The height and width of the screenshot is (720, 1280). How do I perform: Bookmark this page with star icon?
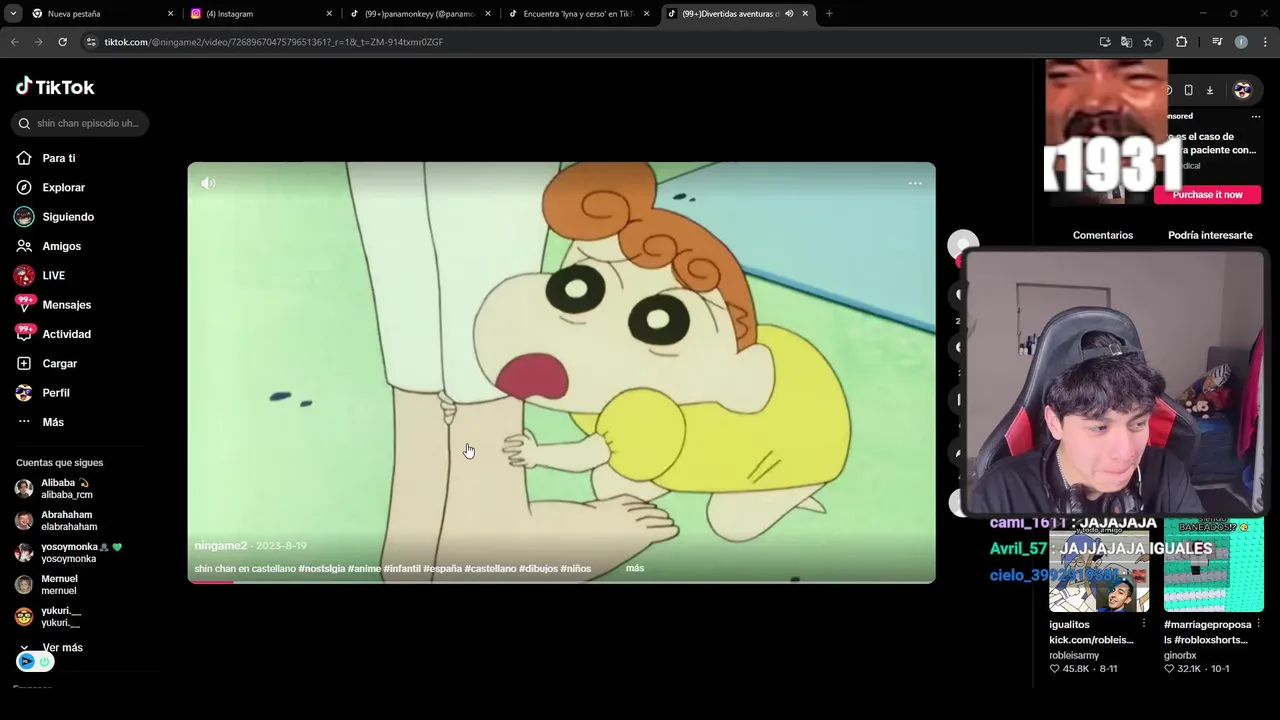pyautogui.click(x=1148, y=42)
